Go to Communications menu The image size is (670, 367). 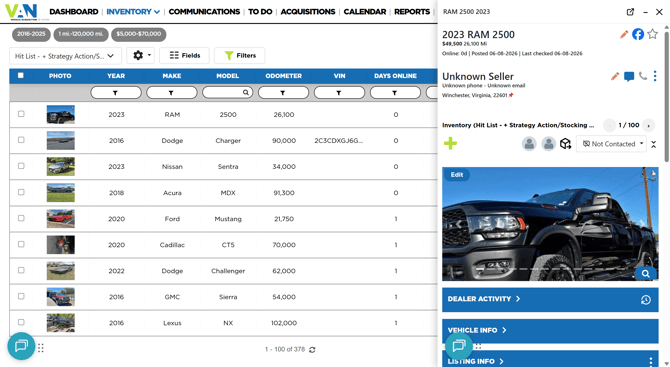click(204, 12)
